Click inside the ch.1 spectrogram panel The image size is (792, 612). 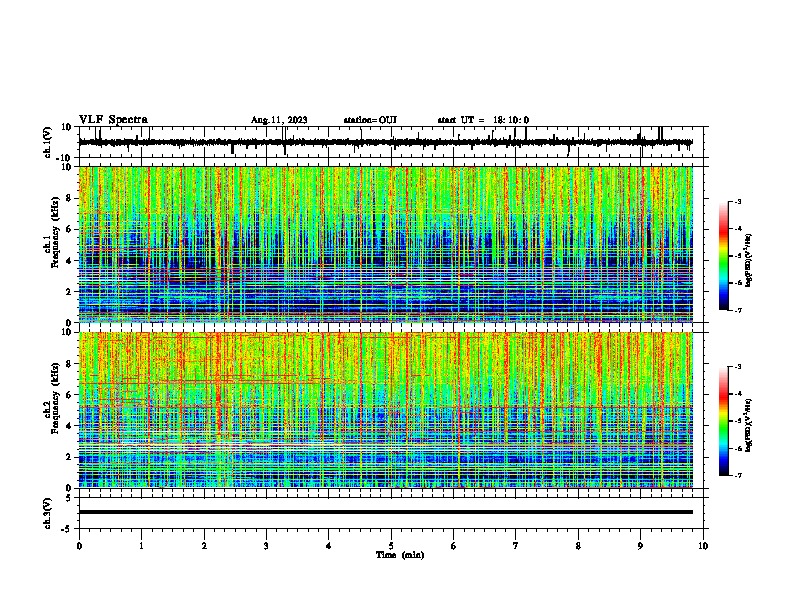tap(385, 244)
